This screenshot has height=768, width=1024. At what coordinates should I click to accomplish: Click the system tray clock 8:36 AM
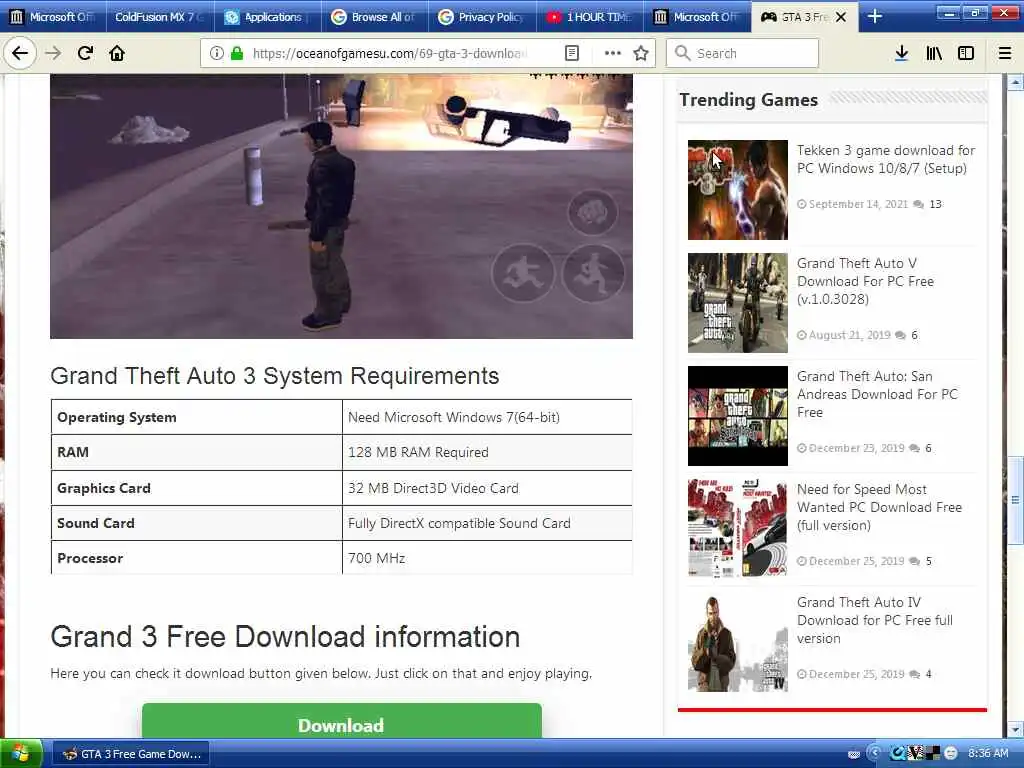point(987,754)
